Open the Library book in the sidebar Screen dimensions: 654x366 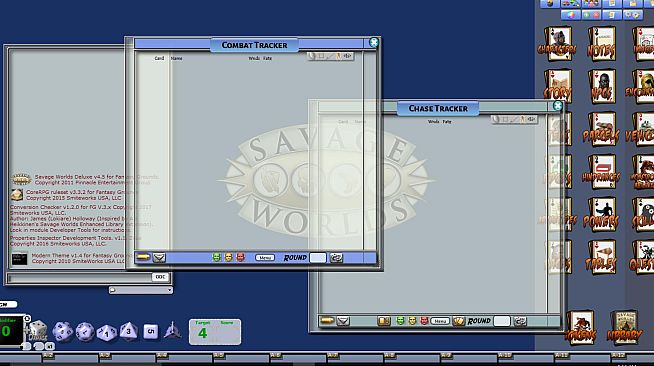pyautogui.click(x=624, y=328)
